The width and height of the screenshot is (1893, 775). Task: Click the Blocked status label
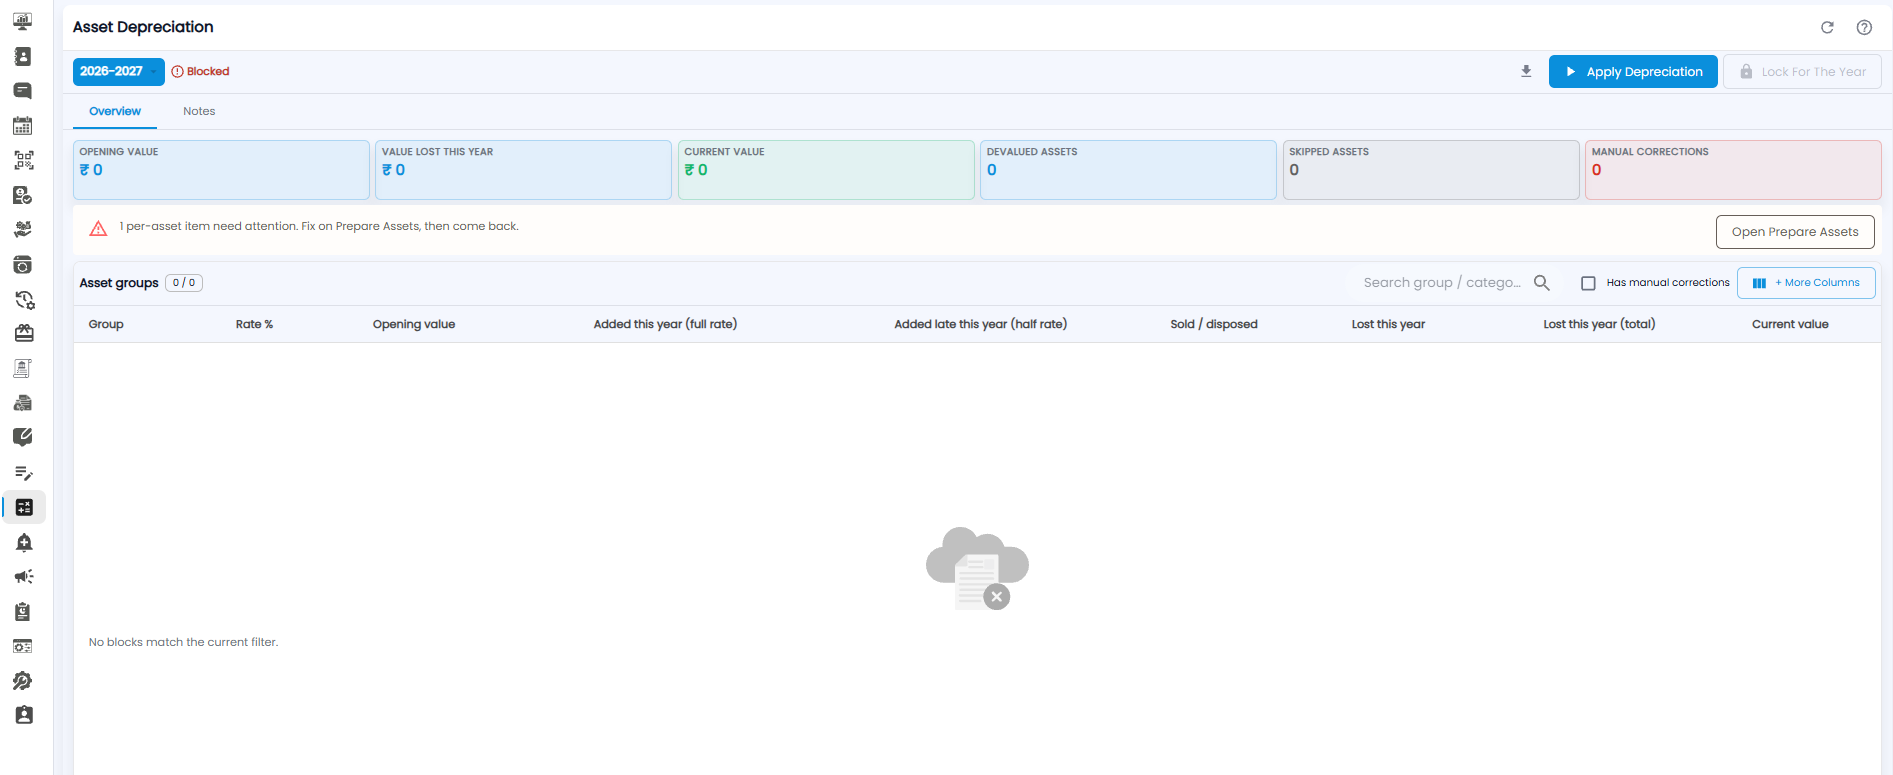tap(200, 71)
